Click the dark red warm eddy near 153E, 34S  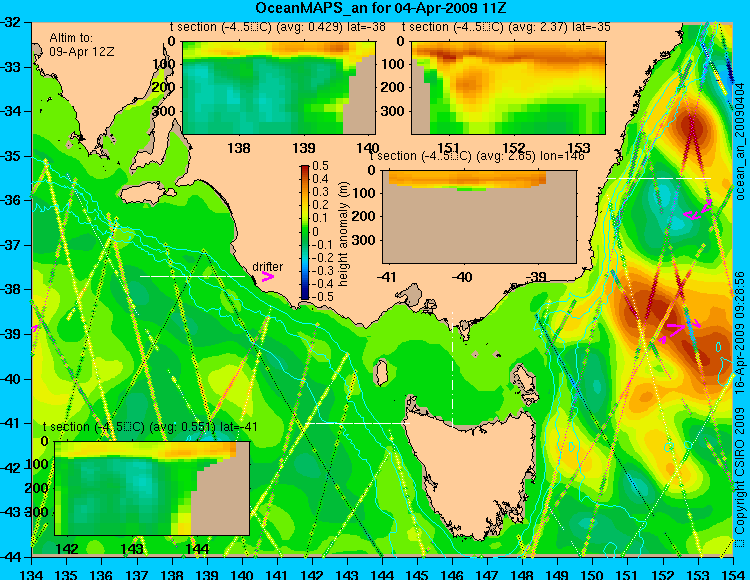pos(690,125)
